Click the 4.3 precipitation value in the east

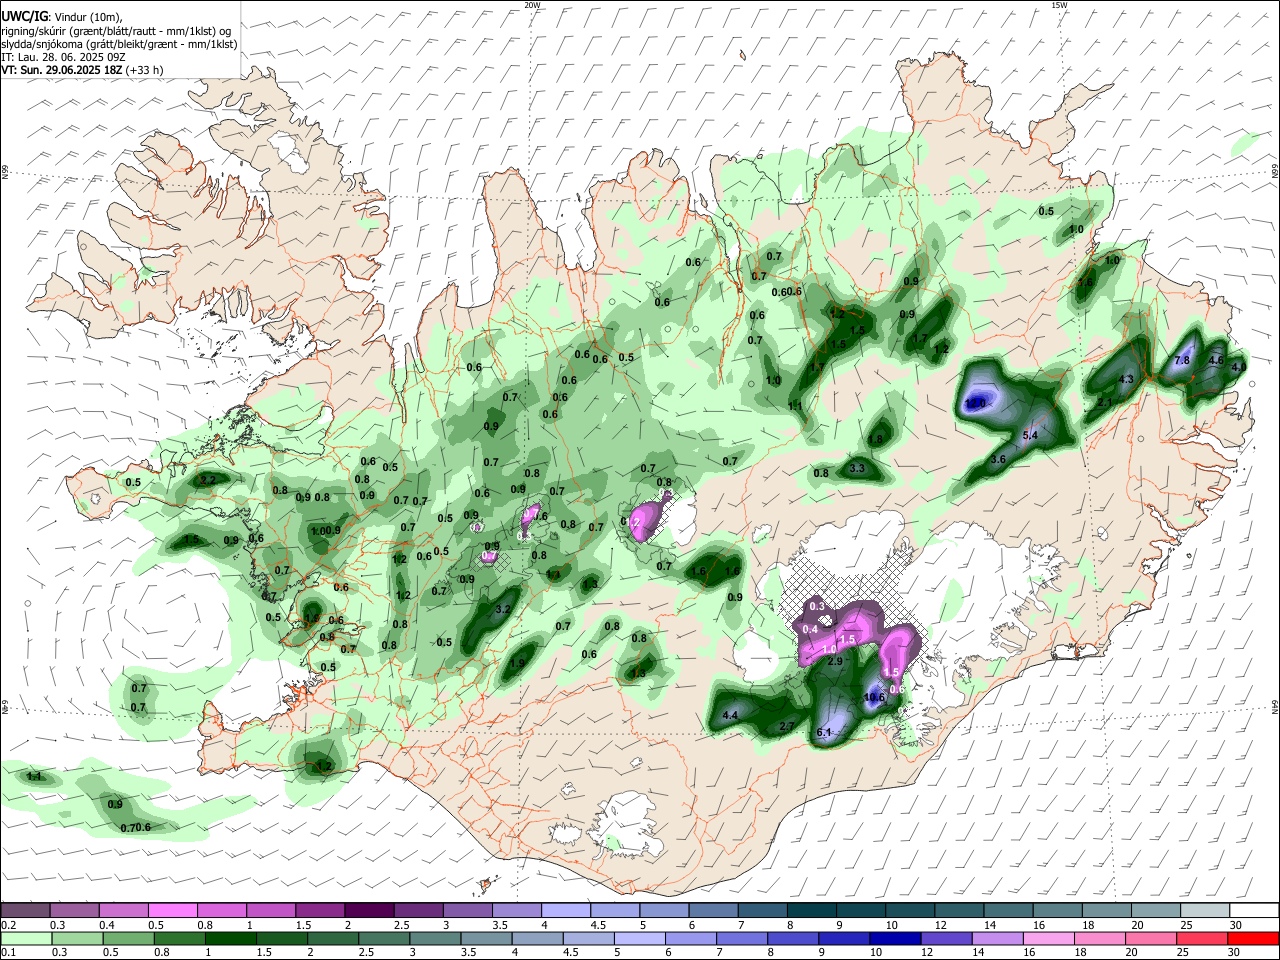click(x=1125, y=379)
